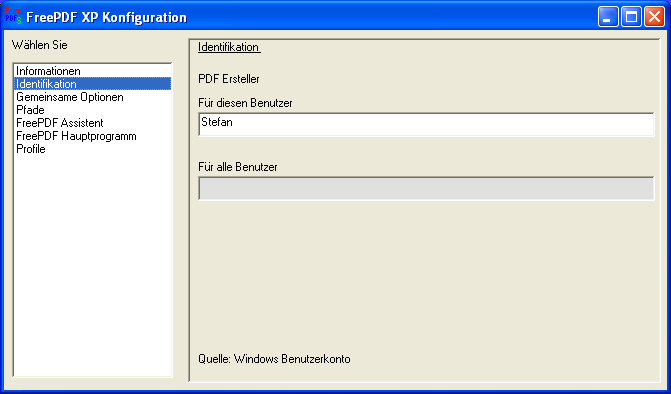Click the FreePDF icon in the title bar
The height and width of the screenshot is (394, 671).
click(13, 16)
